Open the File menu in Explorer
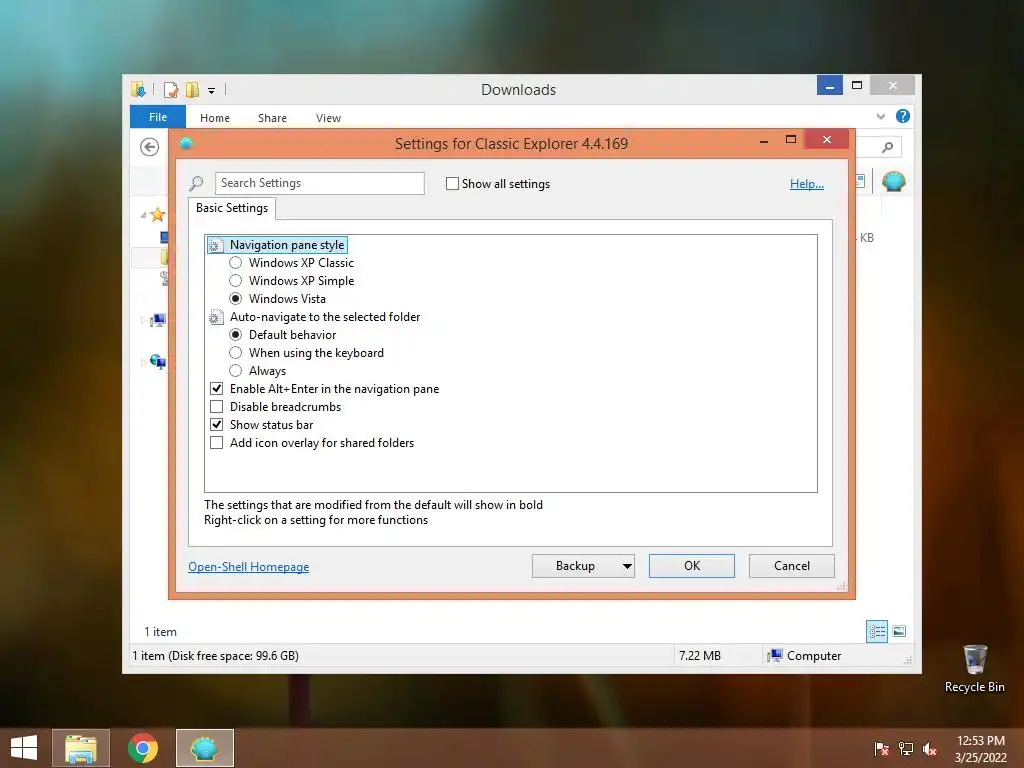 click(158, 117)
